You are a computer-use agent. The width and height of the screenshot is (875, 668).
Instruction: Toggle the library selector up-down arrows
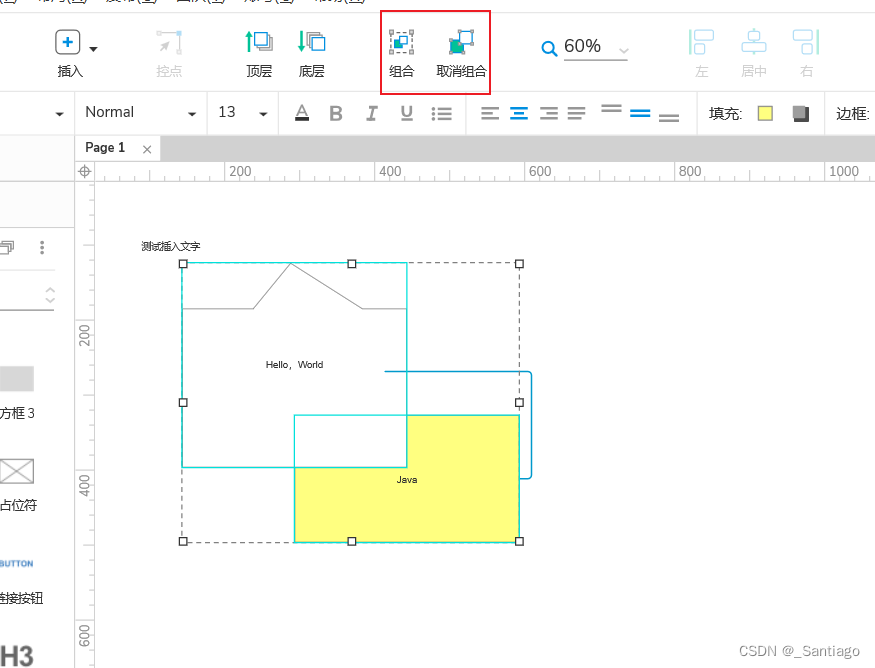tap(50, 295)
